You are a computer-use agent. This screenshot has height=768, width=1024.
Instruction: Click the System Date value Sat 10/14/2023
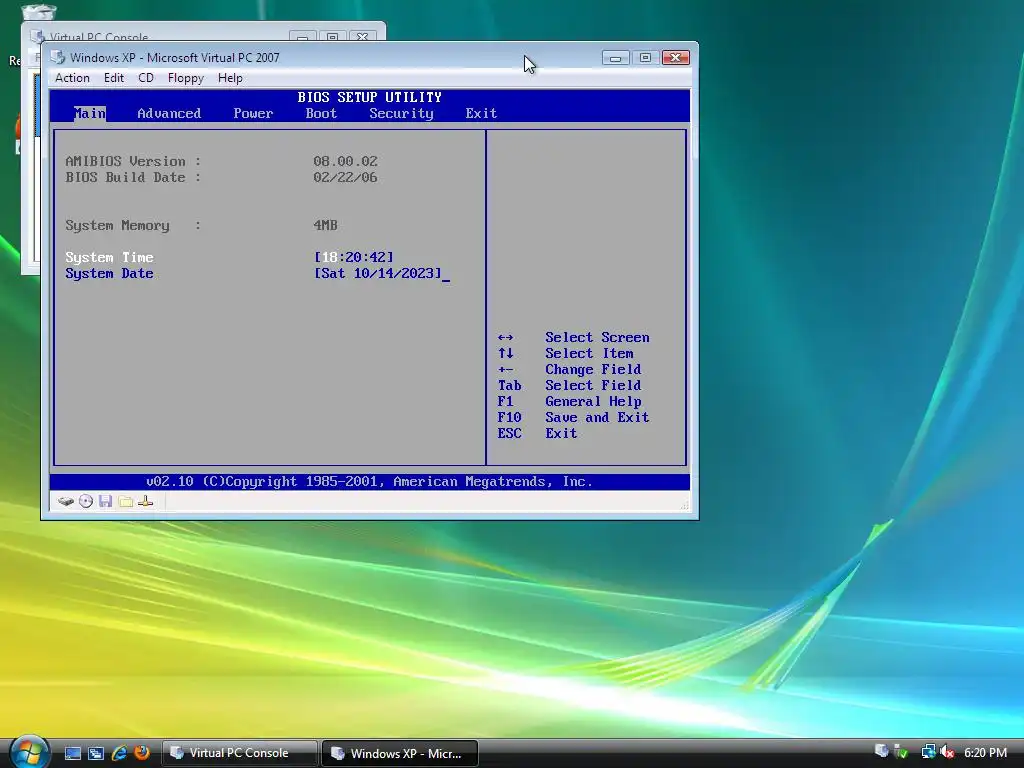click(x=378, y=274)
